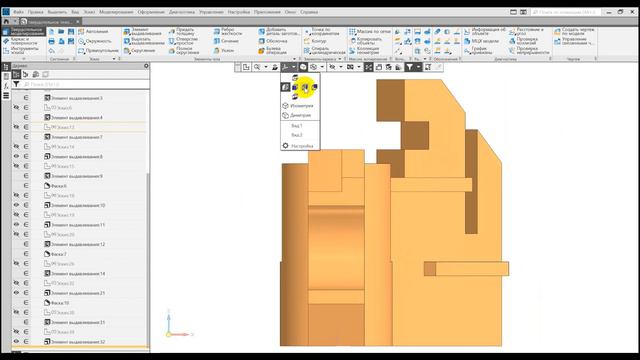Select Элемент выдавливания:9 in tree
The image size is (640, 360).
(73, 176)
